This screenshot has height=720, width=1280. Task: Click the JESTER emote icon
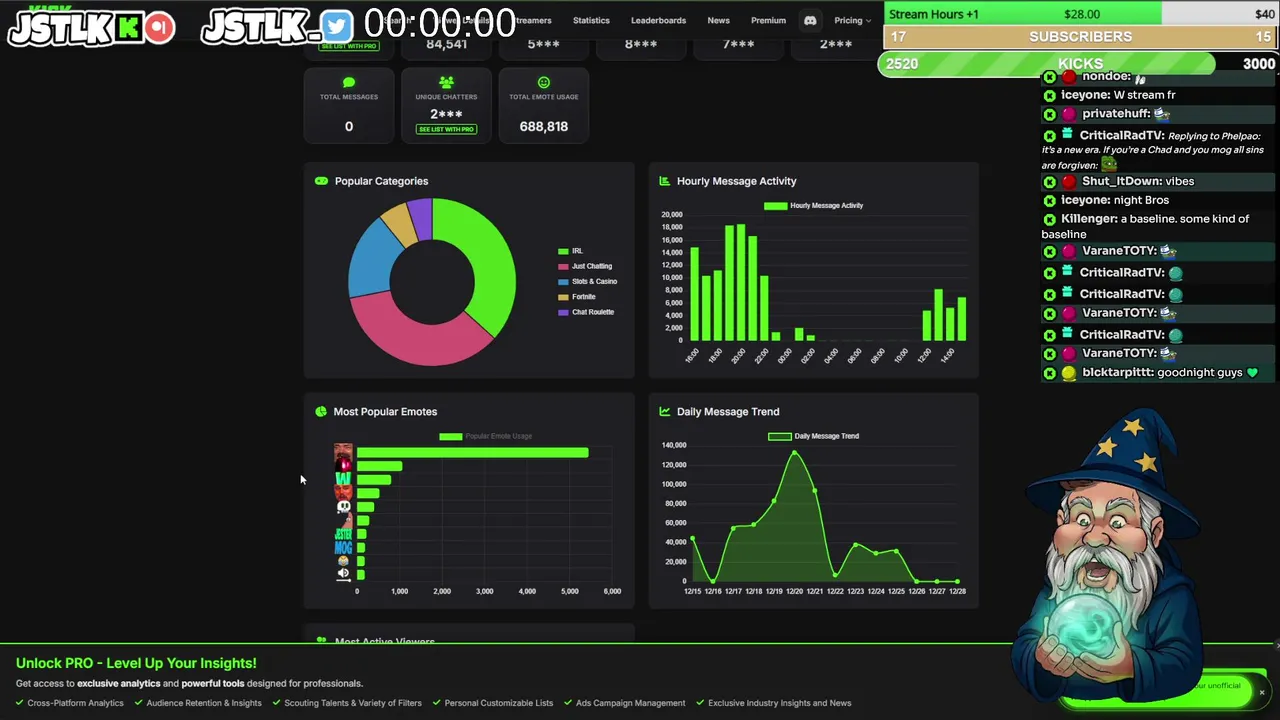pos(343,534)
